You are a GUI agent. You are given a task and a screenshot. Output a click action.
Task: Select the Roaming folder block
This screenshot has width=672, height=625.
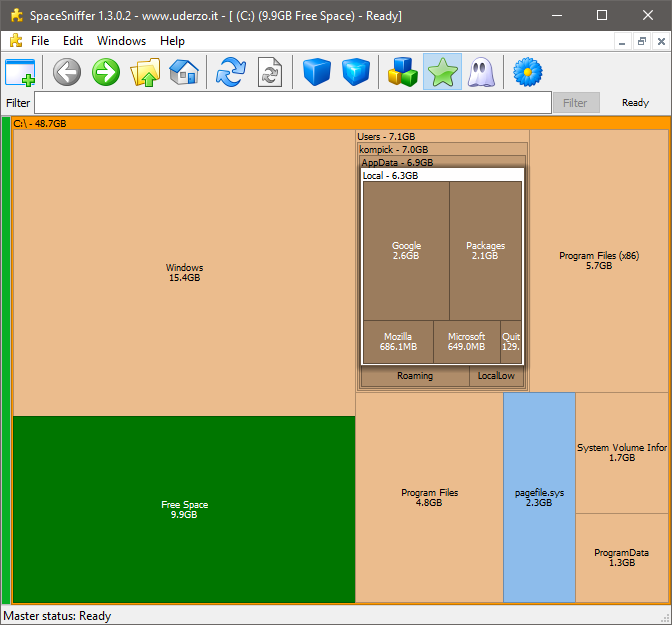415,376
